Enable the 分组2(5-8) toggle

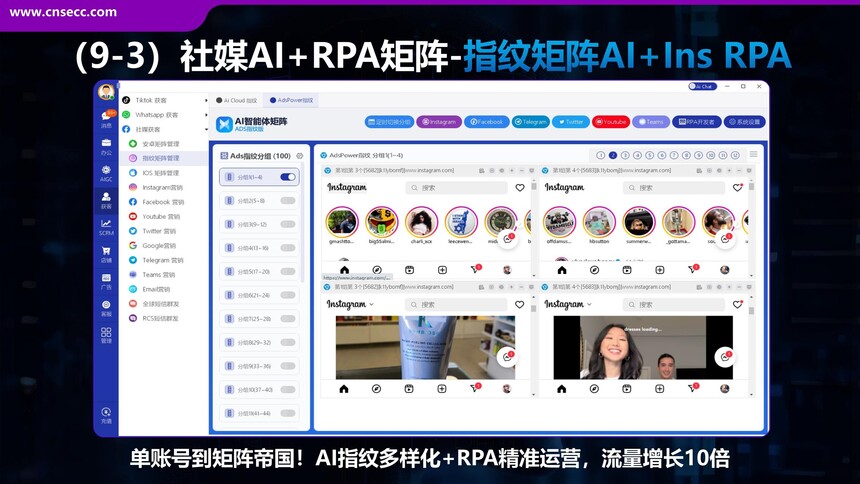pos(288,200)
